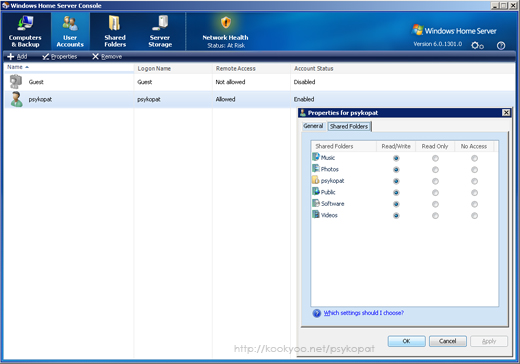Screen dimensions: 520x364
Task: Sort by the Name column header
Action: pyautogui.click(x=69, y=67)
